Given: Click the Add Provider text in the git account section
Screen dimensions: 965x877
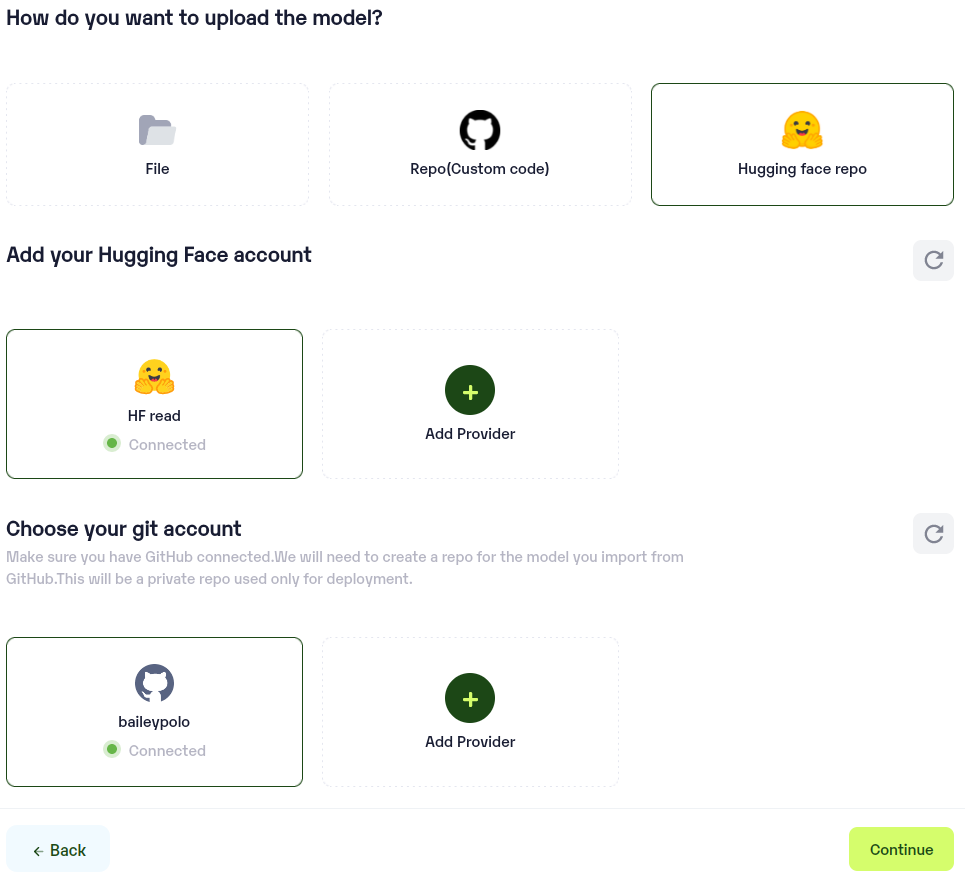Looking at the screenshot, I should tap(470, 742).
